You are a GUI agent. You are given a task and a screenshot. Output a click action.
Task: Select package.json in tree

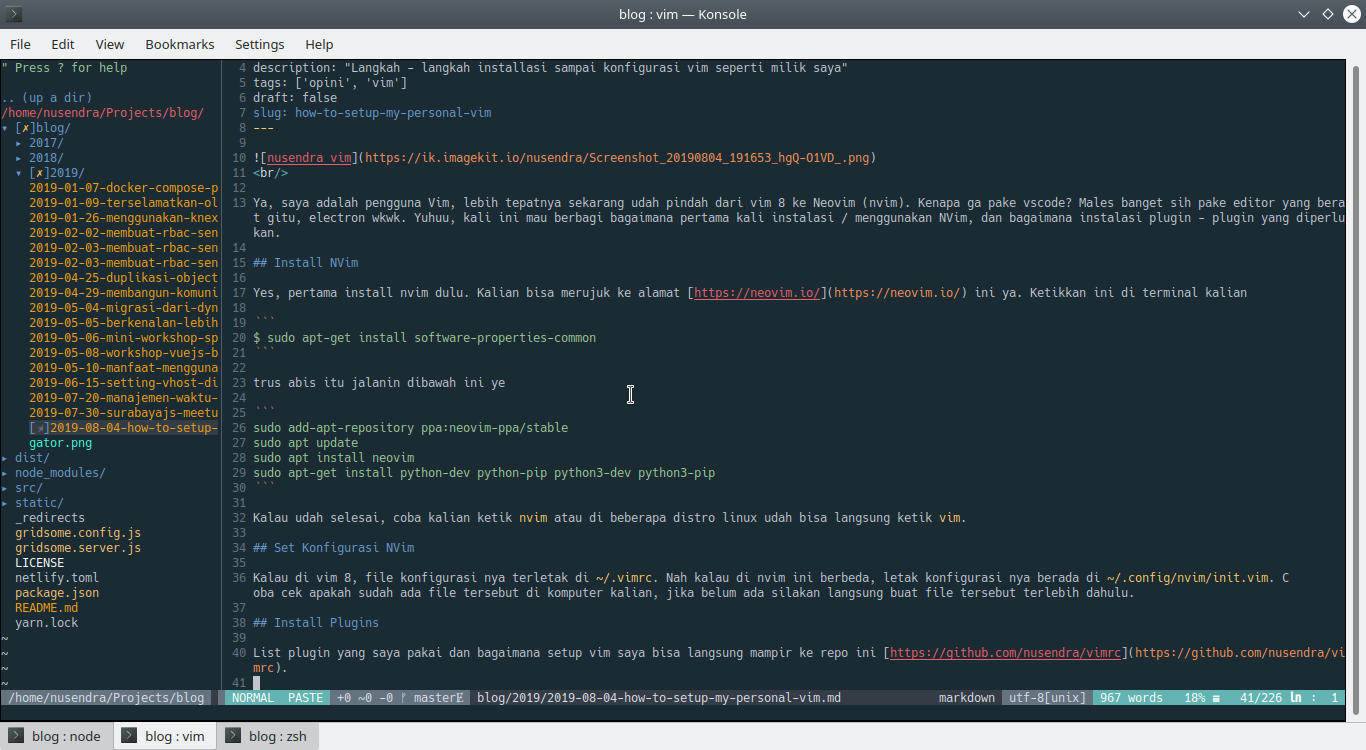point(57,593)
